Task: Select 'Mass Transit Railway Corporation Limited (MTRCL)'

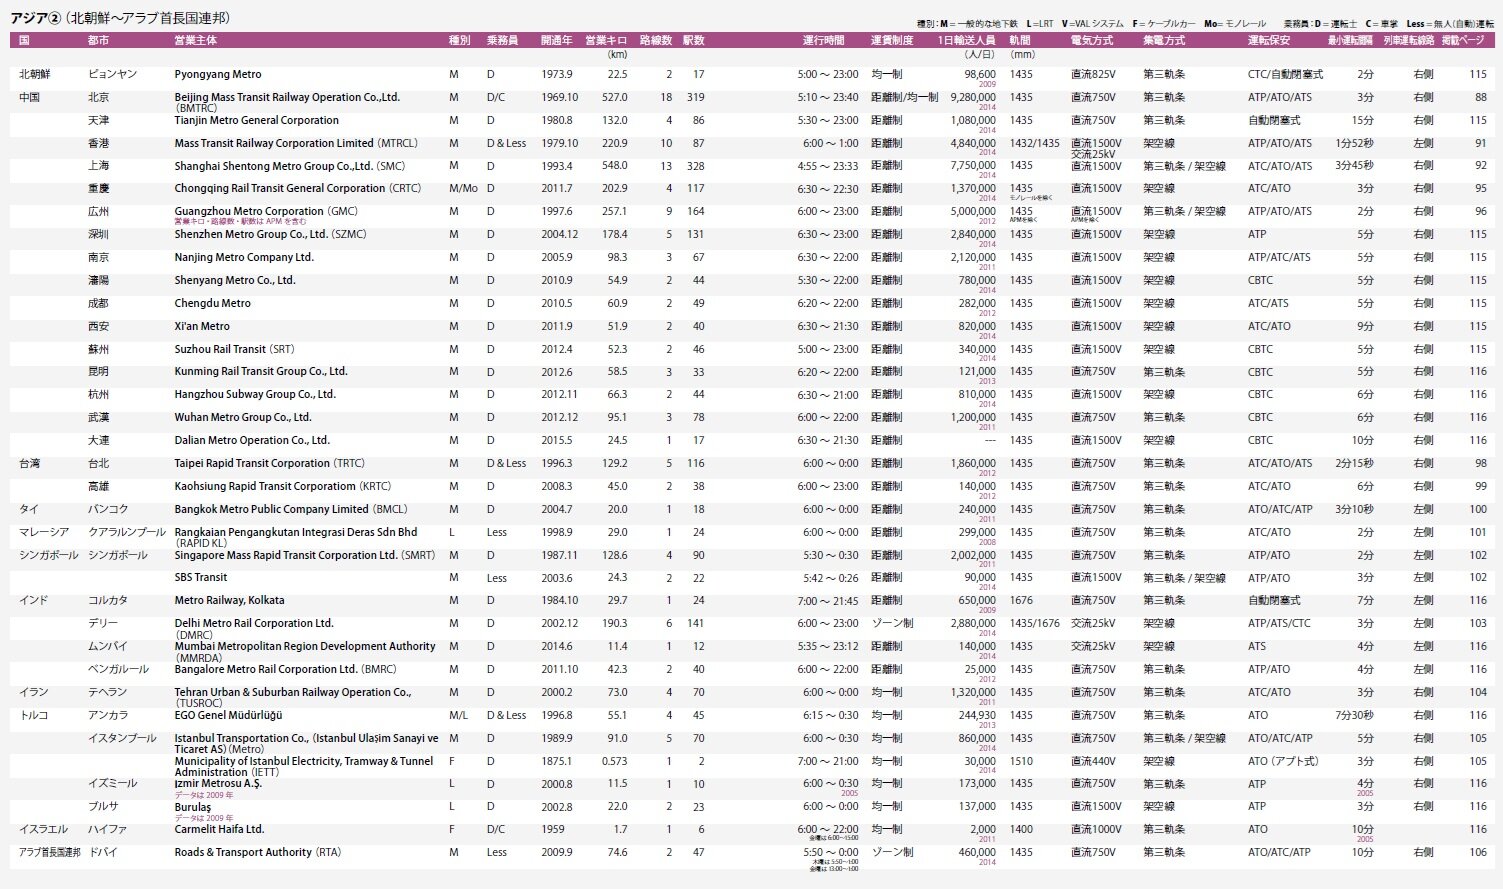Action: click(x=296, y=144)
